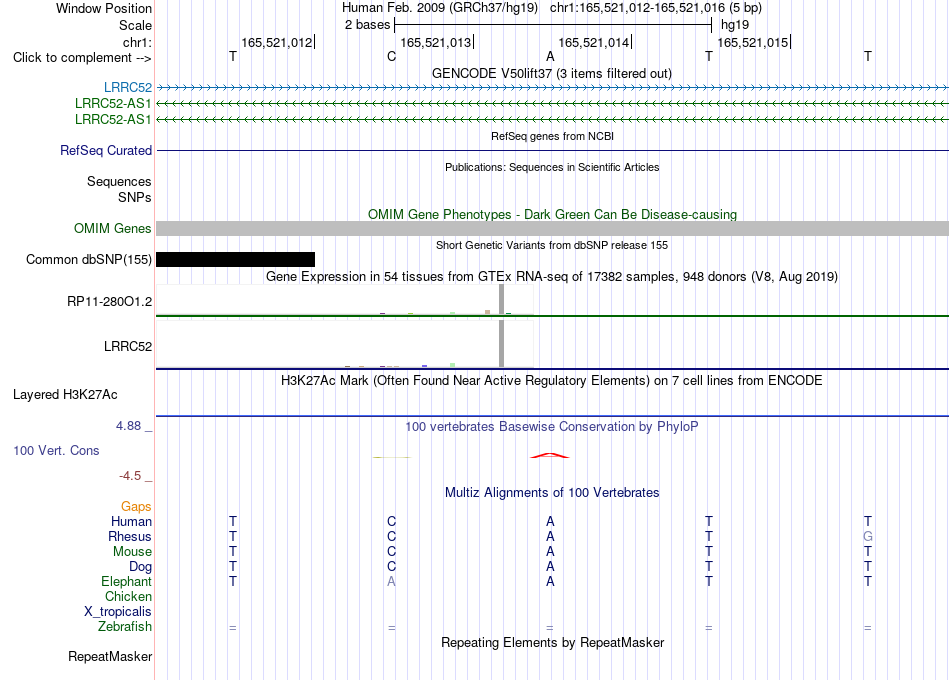Click the lower LRRC52-AS1 transcript label
950x680 pixels.
[113, 119]
